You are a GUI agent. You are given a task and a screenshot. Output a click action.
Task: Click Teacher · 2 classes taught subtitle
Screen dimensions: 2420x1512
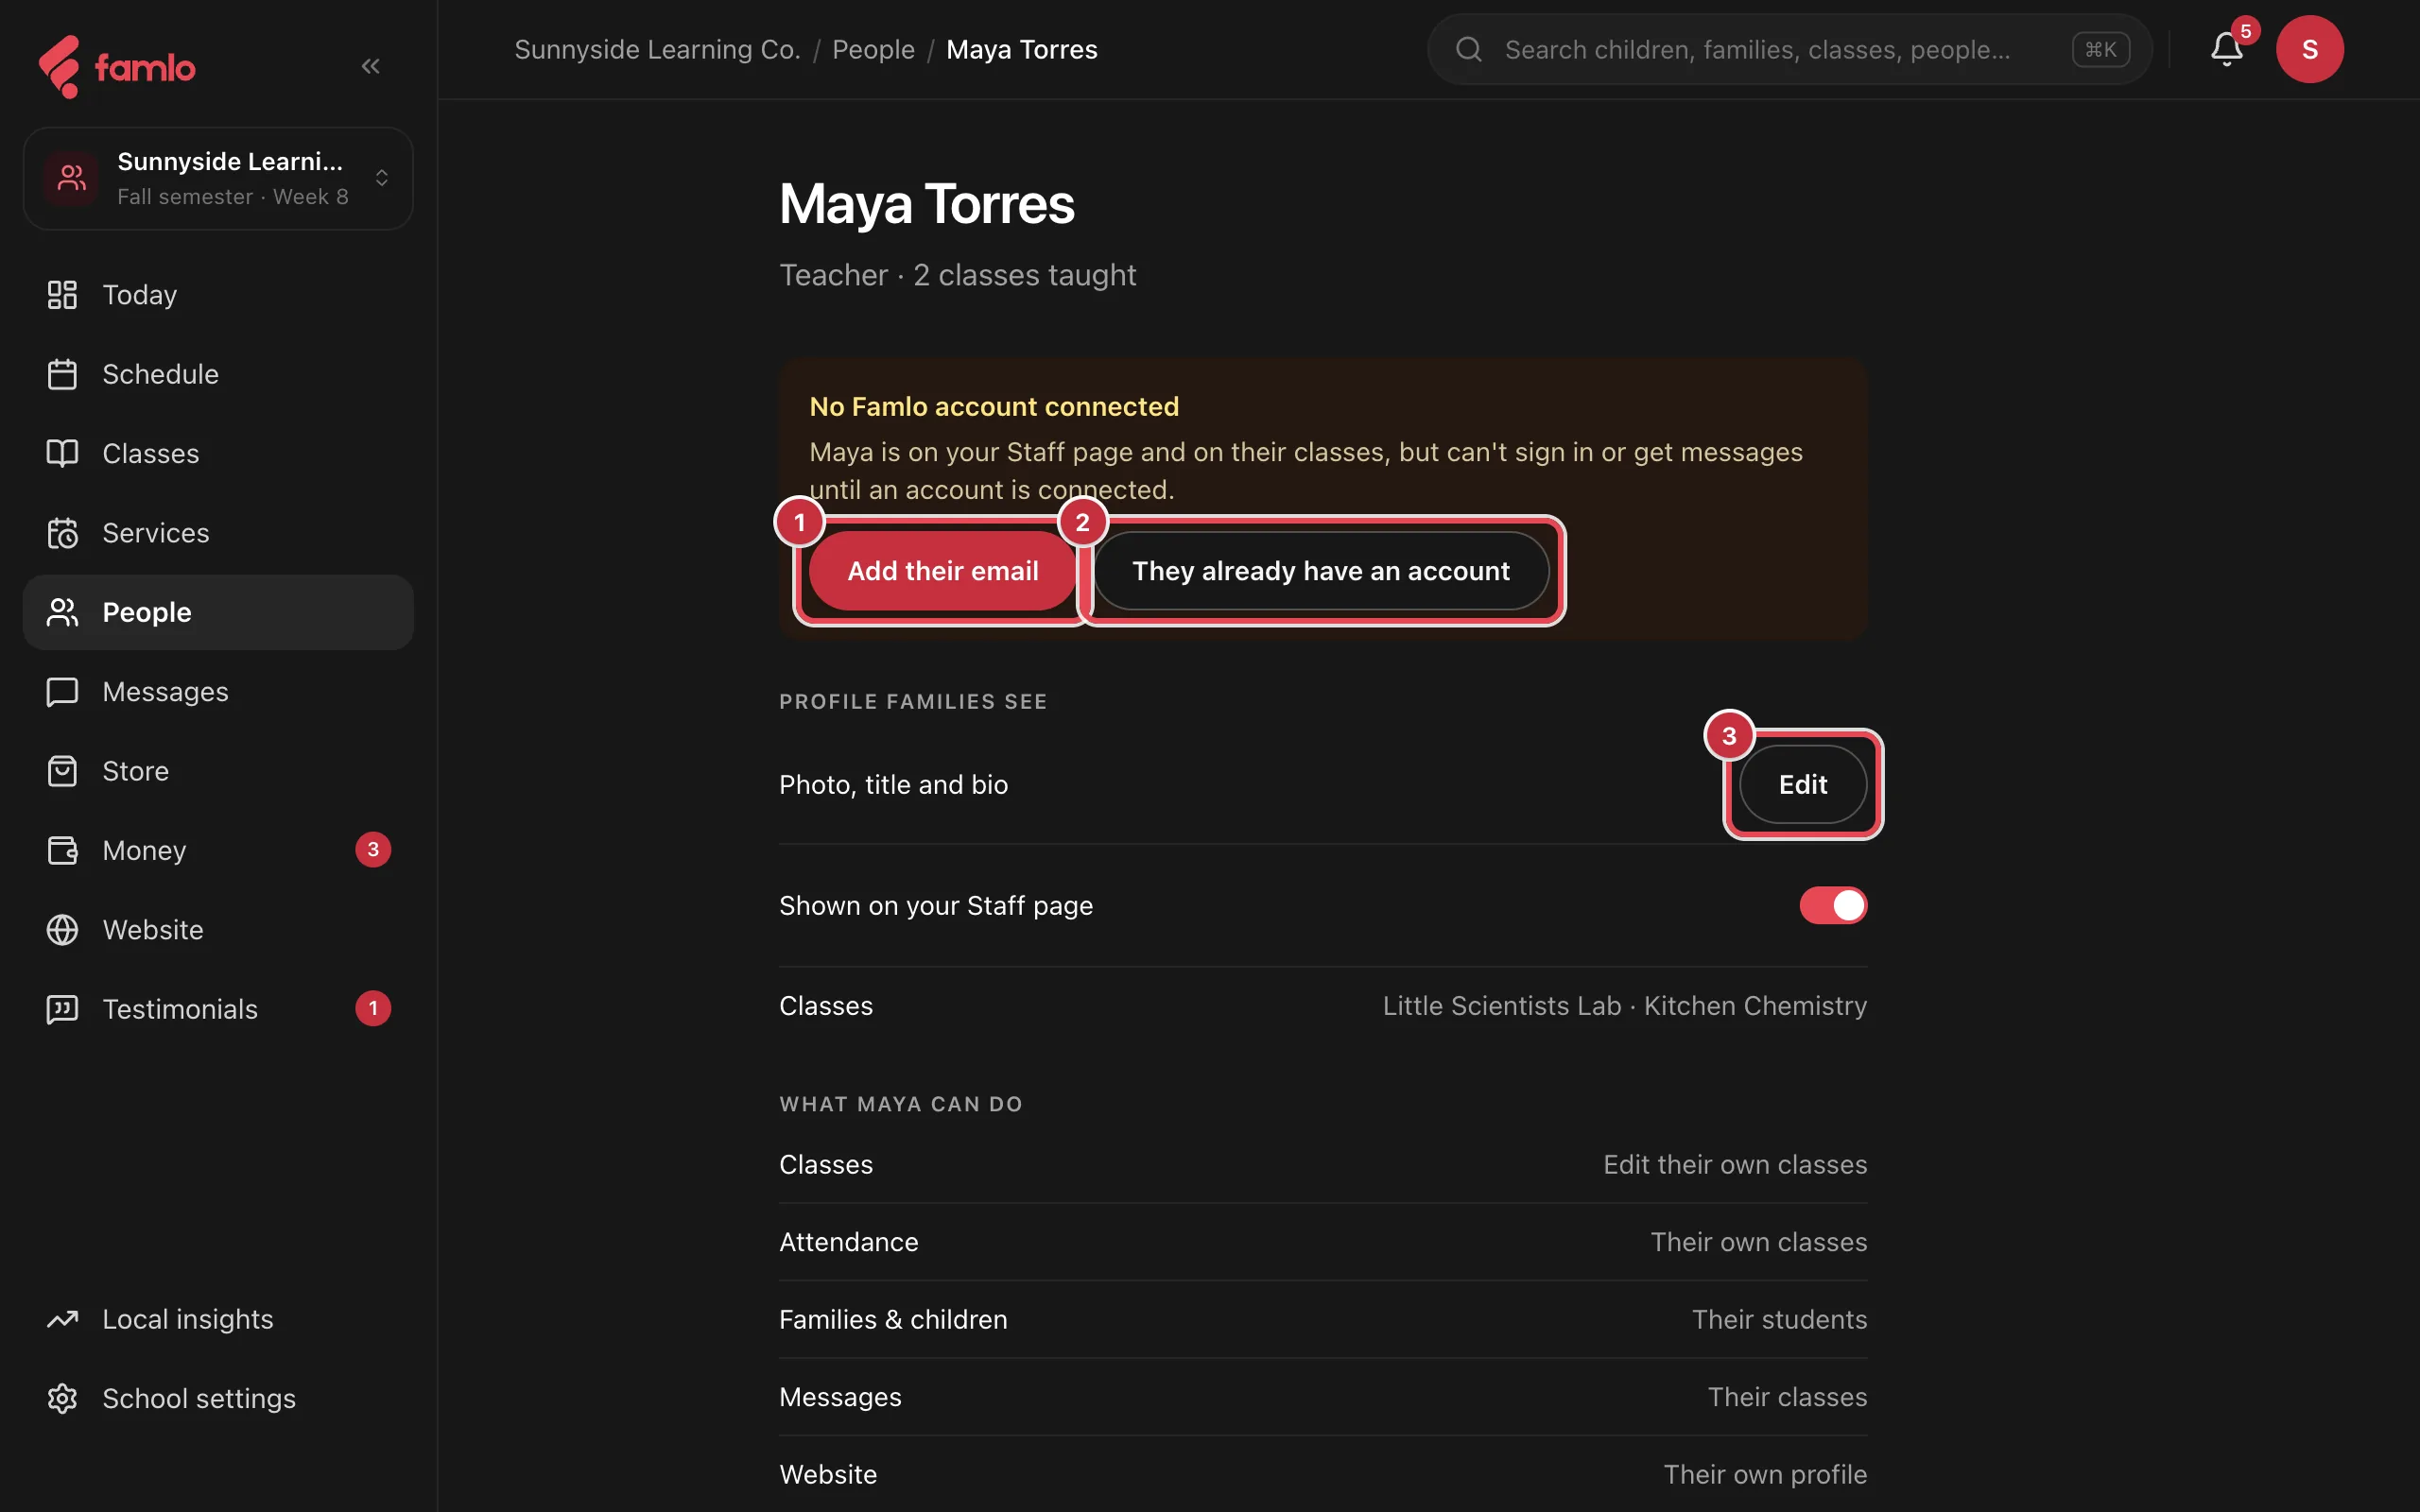click(x=957, y=275)
